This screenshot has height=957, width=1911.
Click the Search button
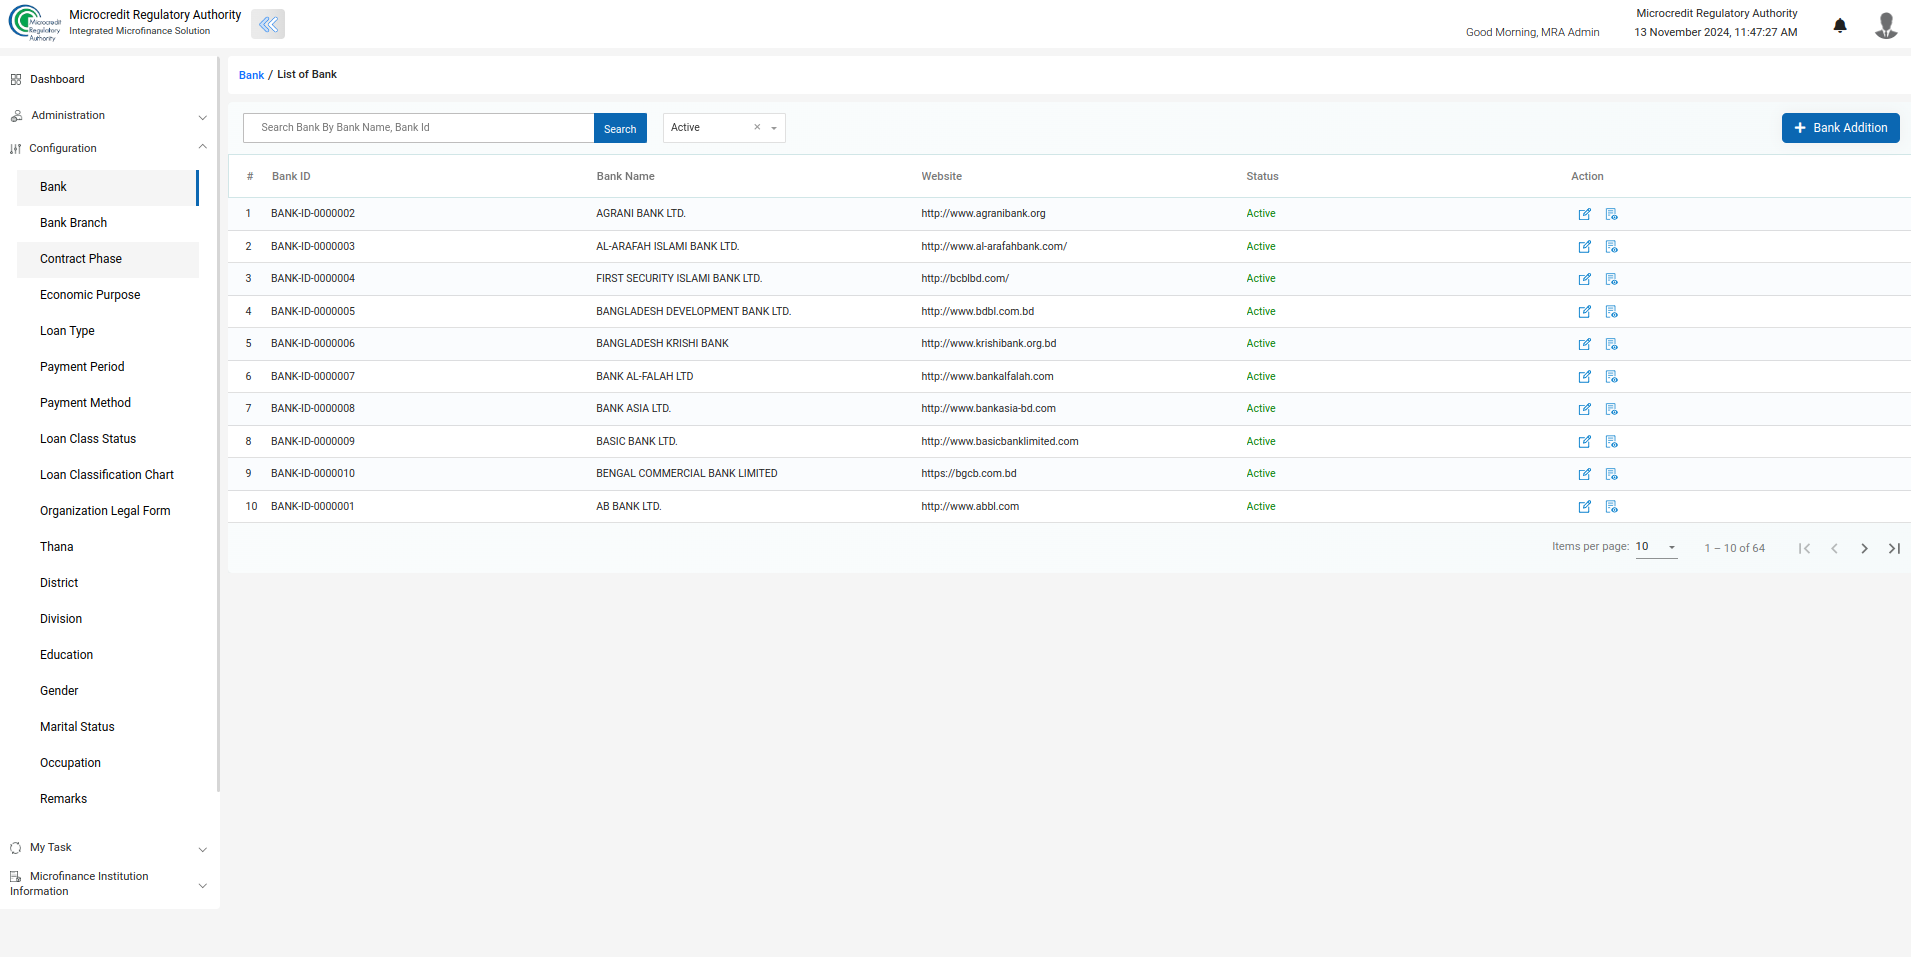[x=620, y=128]
